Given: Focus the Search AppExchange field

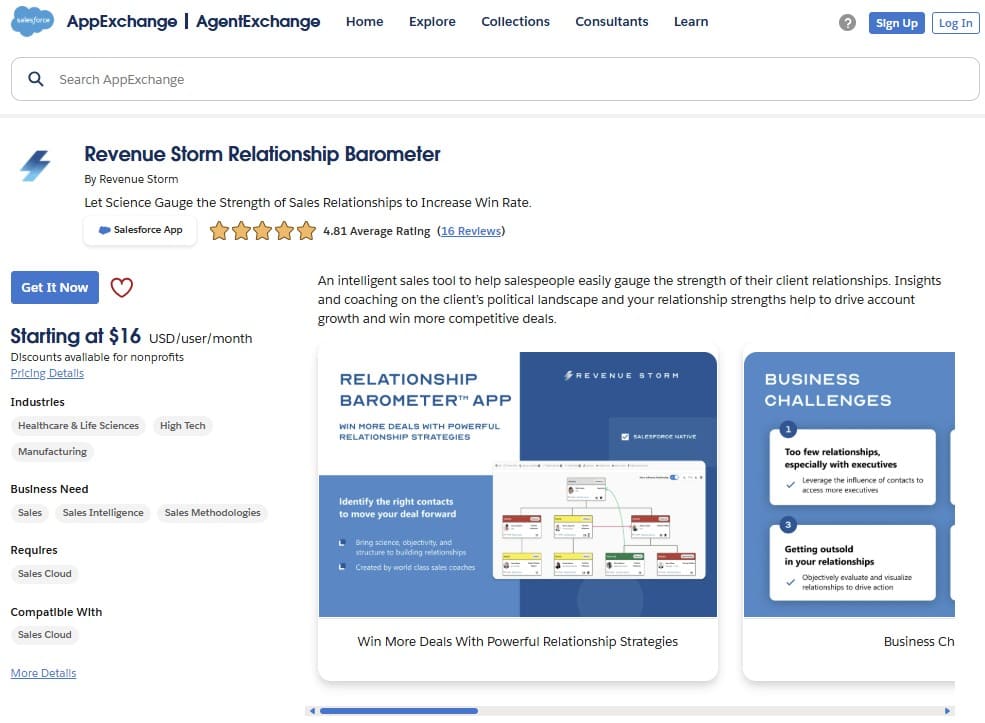Looking at the screenshot, I should tap(495, 79).
